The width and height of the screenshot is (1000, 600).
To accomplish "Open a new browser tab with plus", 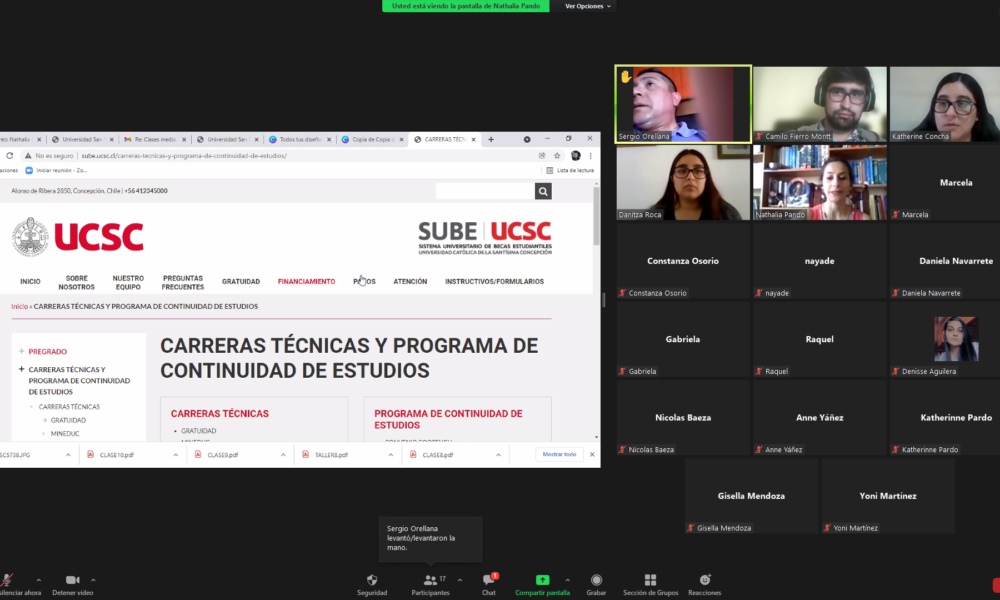I will click(x=490, y=139).
